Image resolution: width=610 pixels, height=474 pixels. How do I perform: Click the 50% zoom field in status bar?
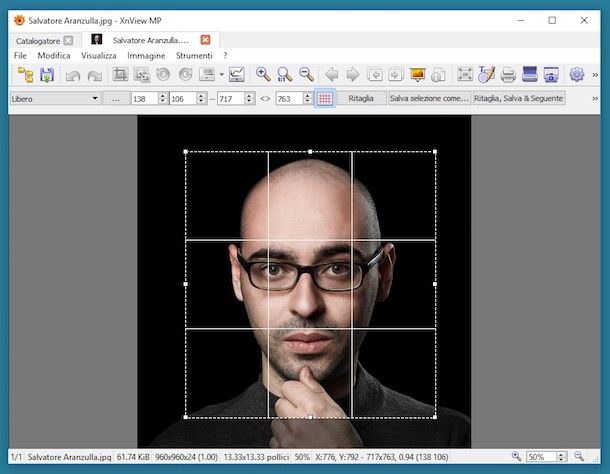click(x=541, y=457)
